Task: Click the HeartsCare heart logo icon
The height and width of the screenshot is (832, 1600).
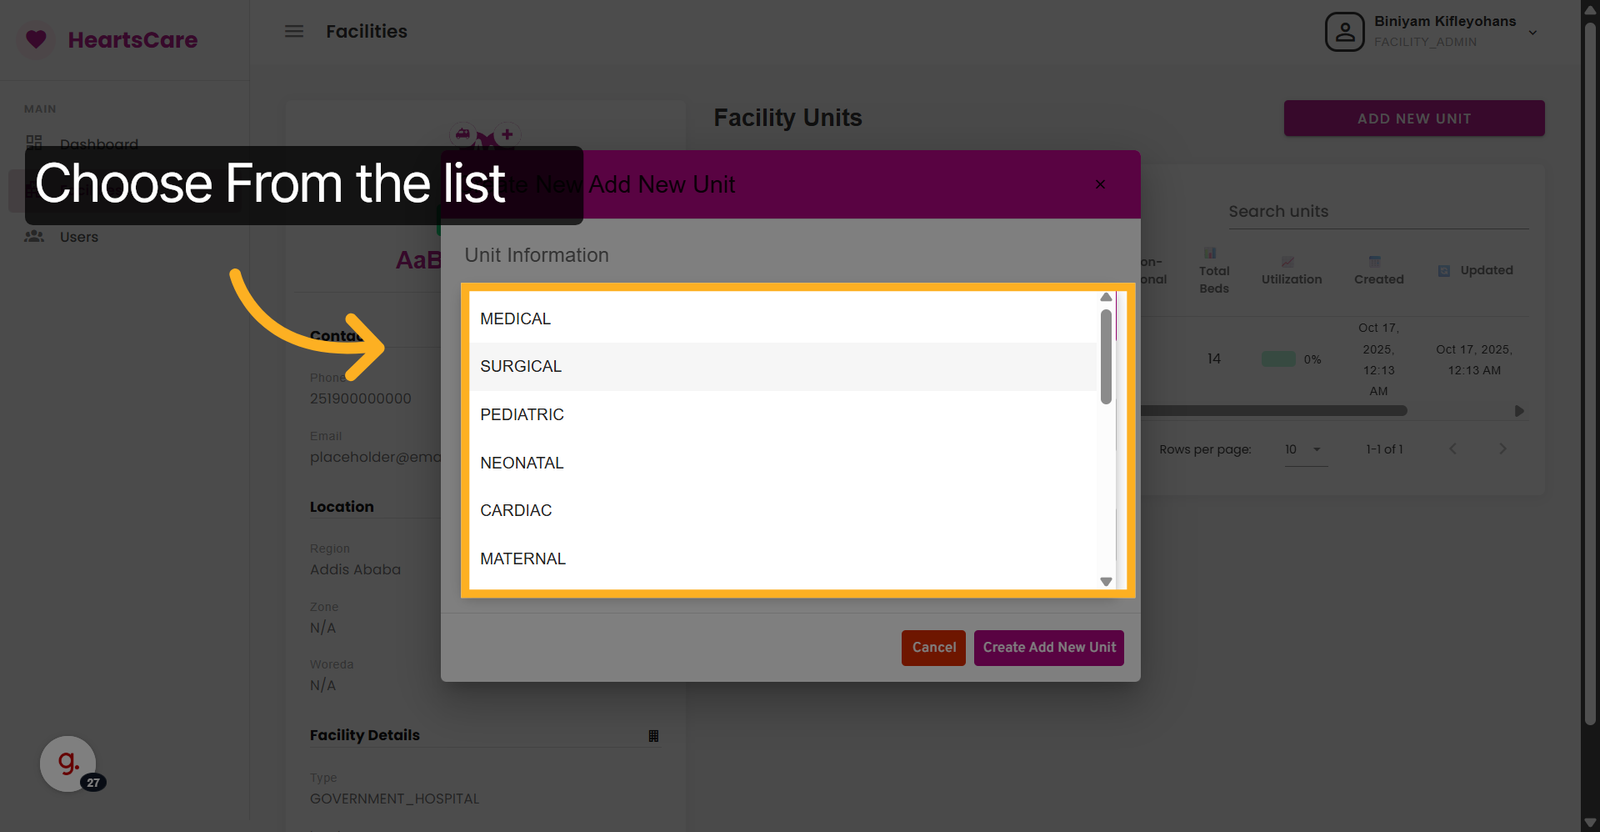Action: (x=36, y=40)
